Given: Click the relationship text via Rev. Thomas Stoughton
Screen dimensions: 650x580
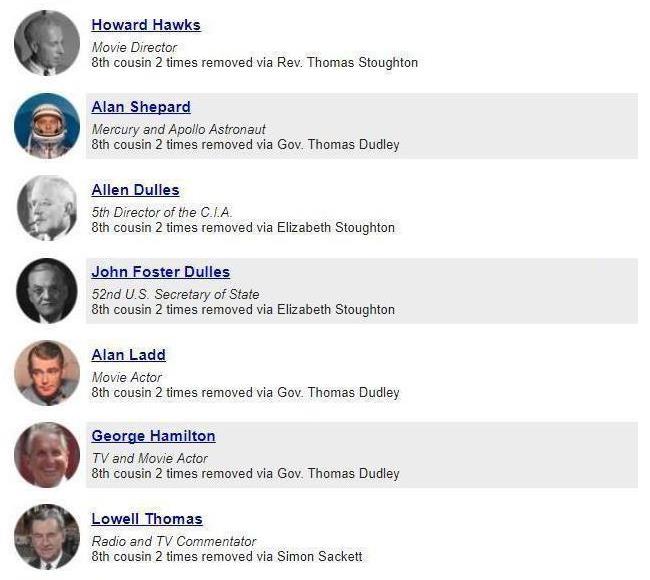Looking at the screenshot, I should 255,63.
